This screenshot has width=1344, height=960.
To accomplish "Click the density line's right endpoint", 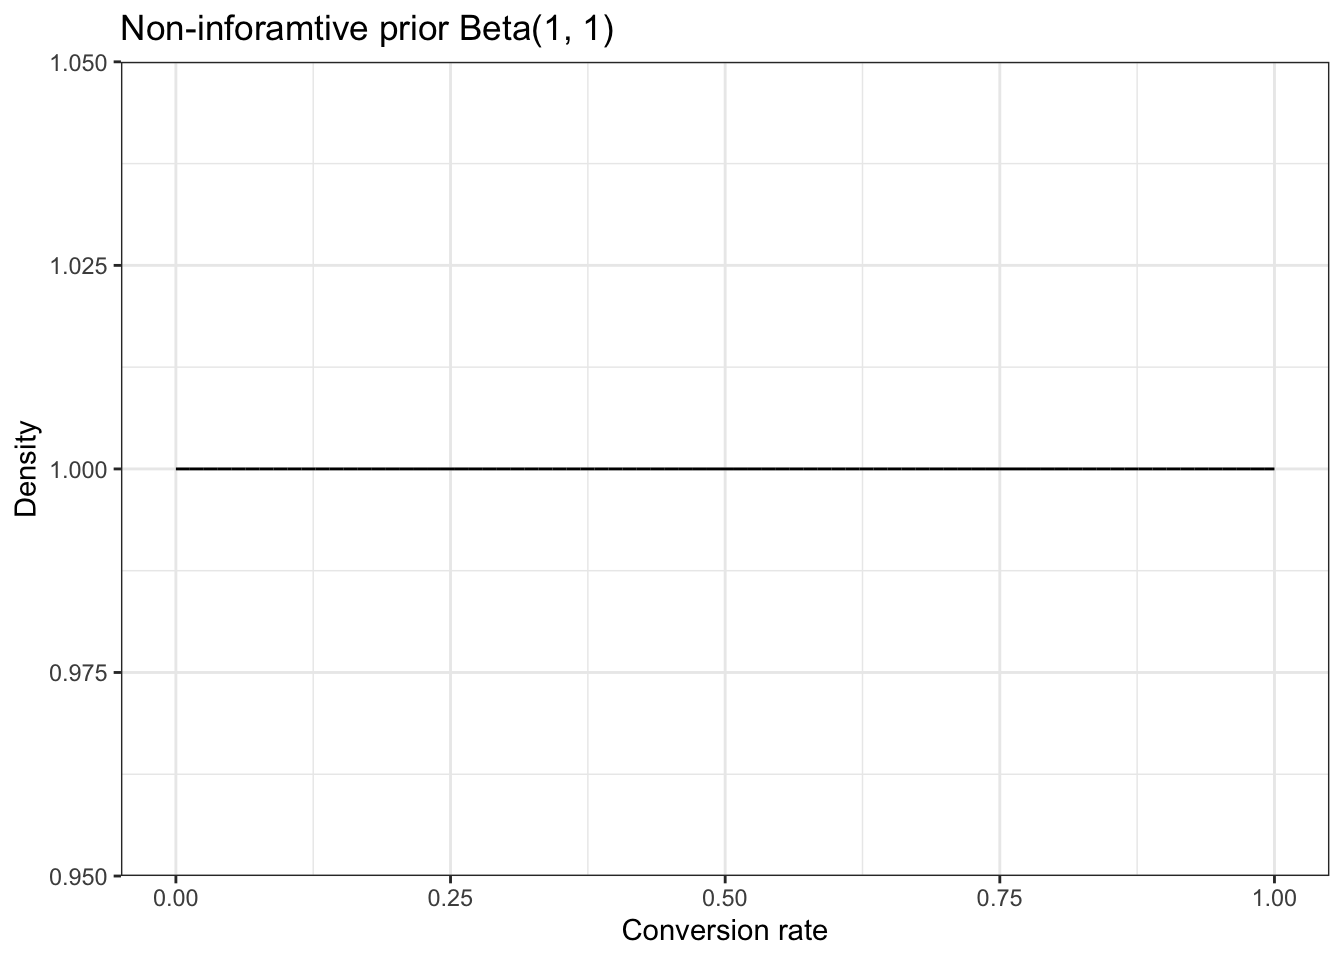I will (1273, 468).
